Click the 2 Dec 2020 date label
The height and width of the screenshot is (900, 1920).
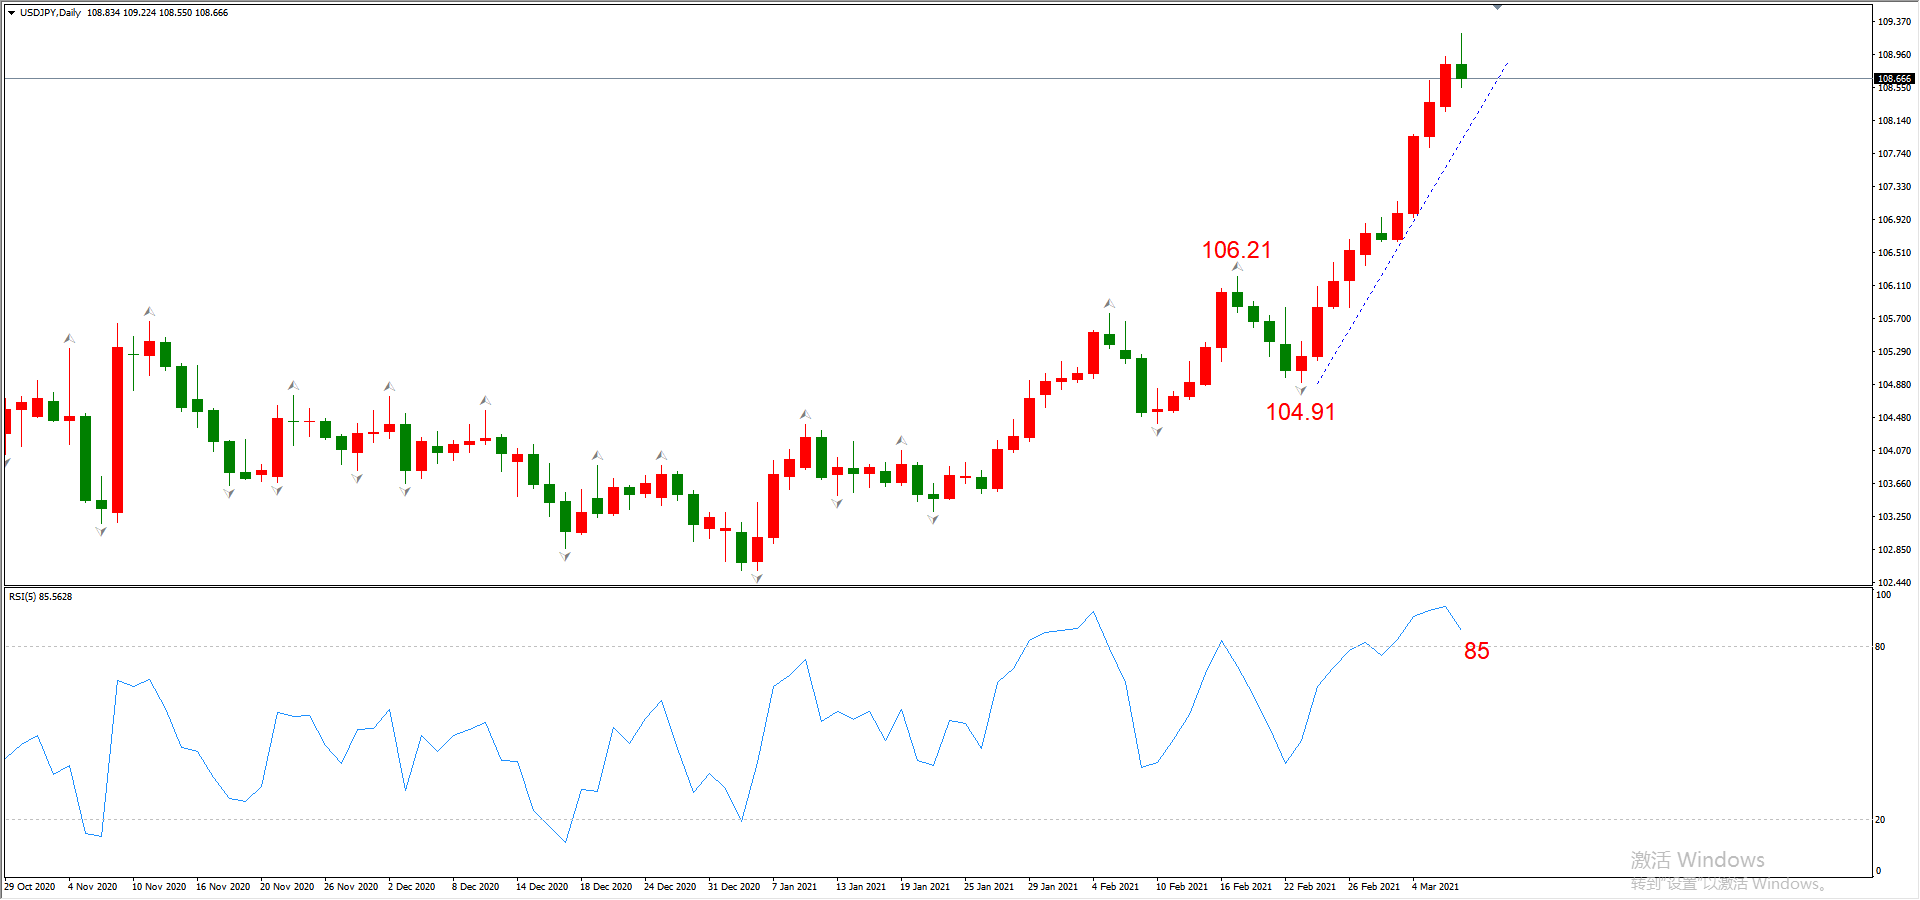[412, 887]
